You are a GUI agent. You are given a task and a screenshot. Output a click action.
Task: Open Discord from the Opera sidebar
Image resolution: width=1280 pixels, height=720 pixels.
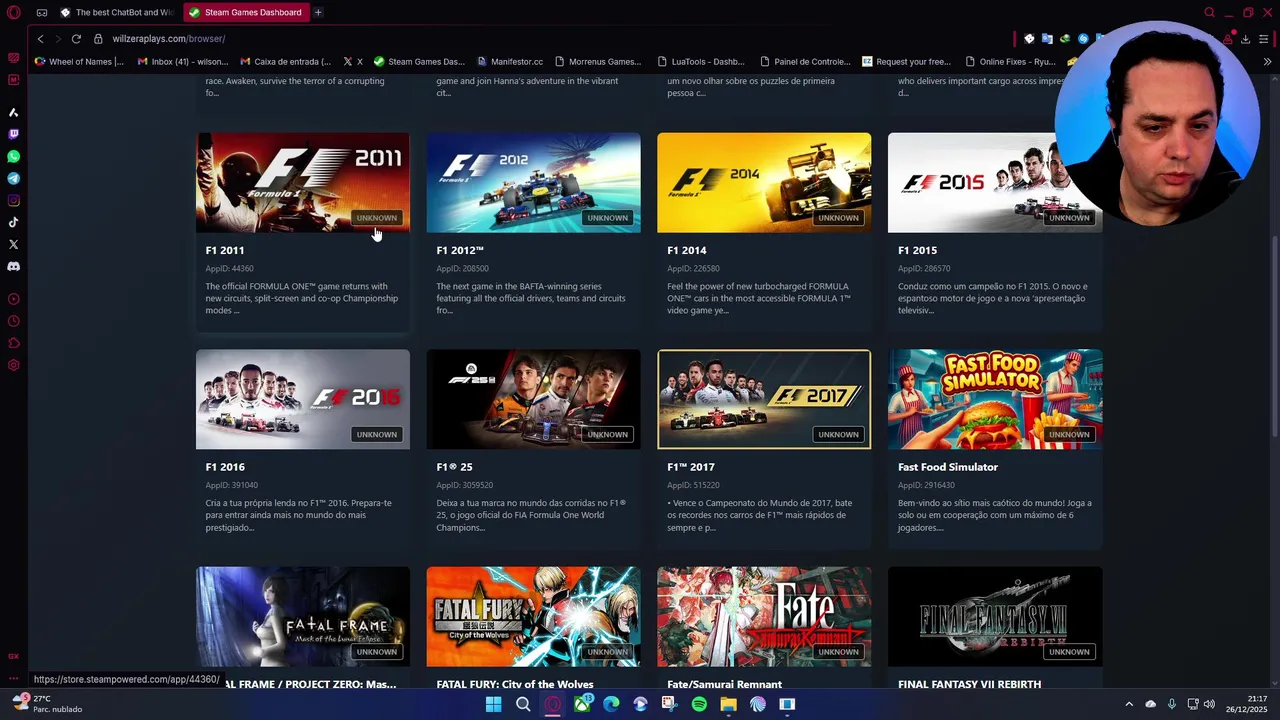[x=13, y=266]
